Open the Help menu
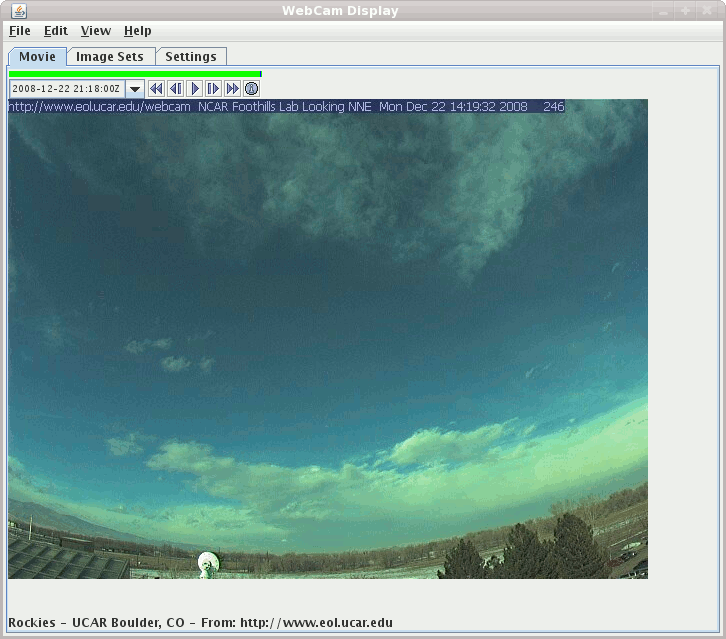 pos(138,31)
